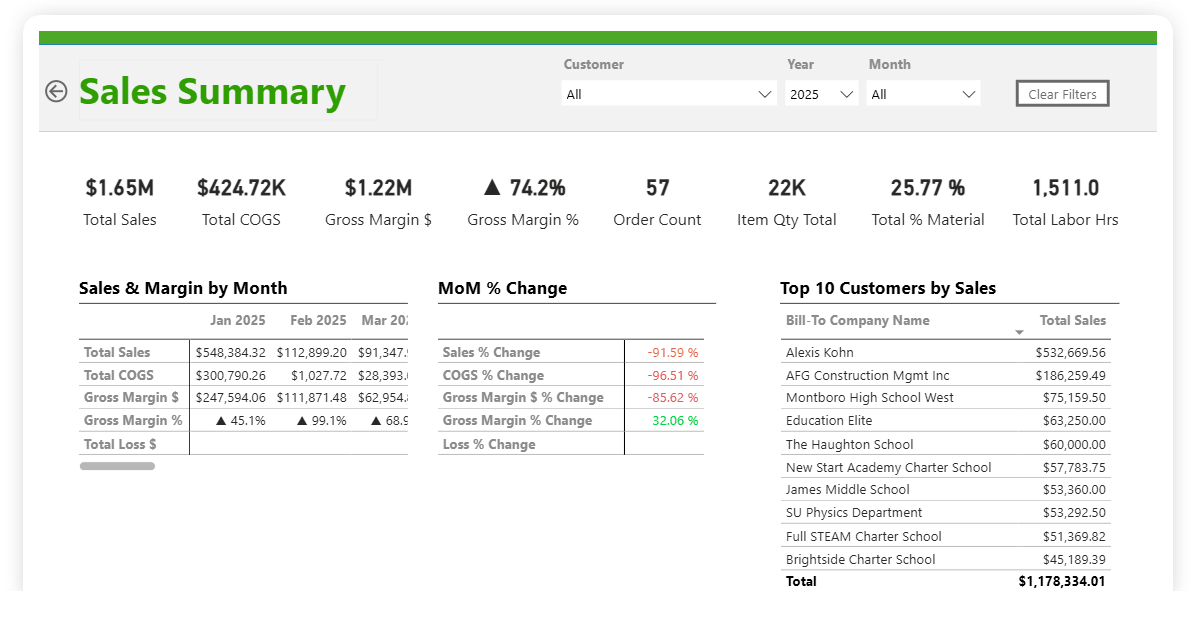The image size is (1200, 618).
Task: Open the Customer filter dropdown
Action: (669, 94)
